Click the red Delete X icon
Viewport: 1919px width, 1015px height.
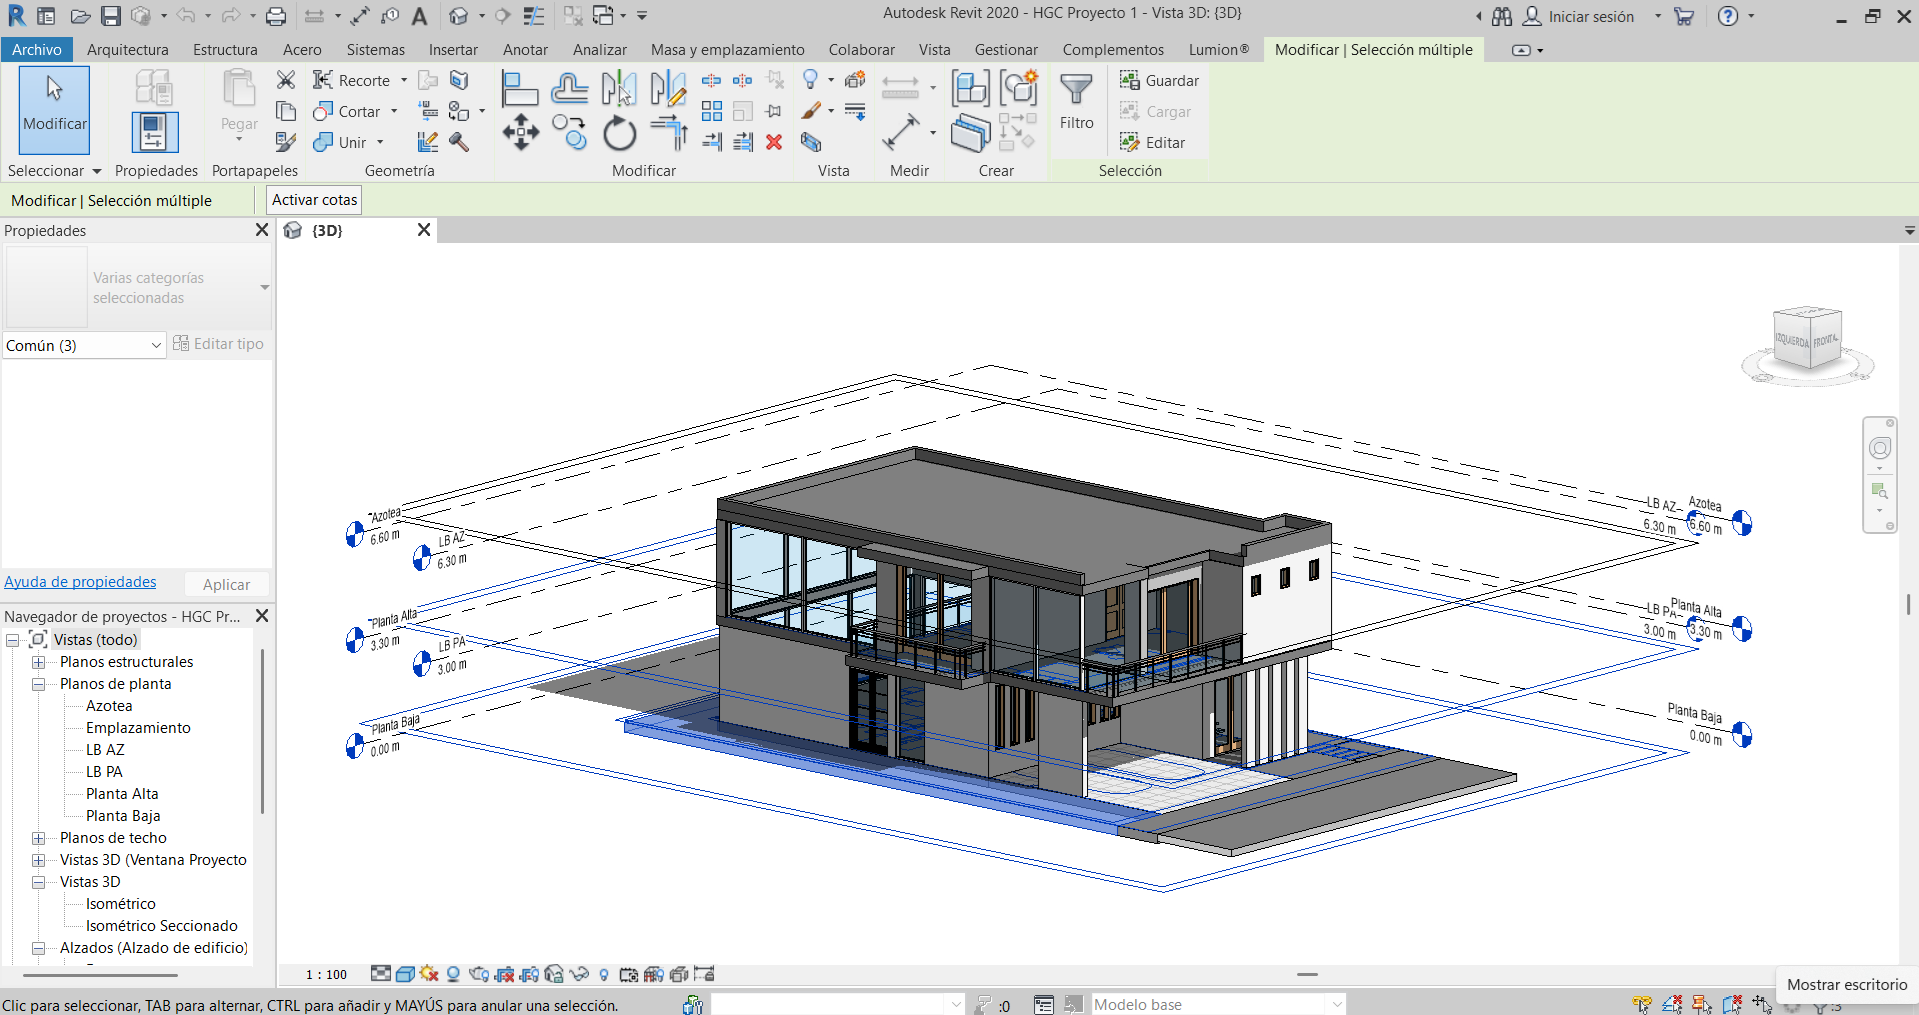[773, 142]
